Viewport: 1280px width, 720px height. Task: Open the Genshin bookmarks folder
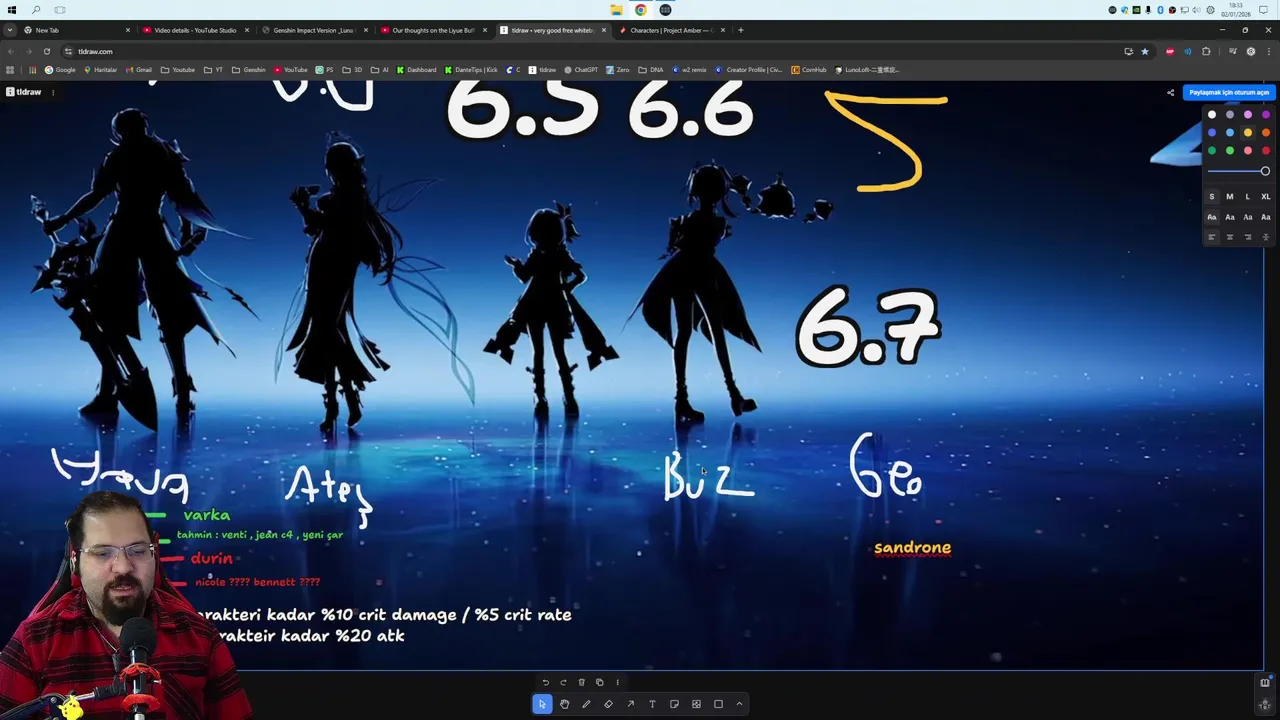click(x=249, y=70)
